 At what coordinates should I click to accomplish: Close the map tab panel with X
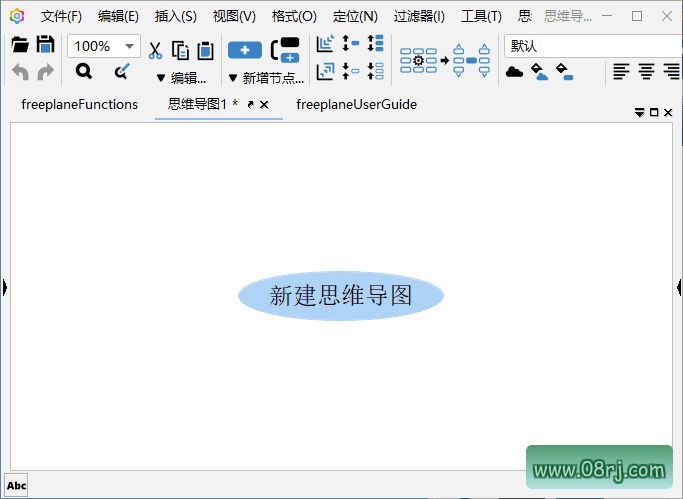[x=668, y=113]
